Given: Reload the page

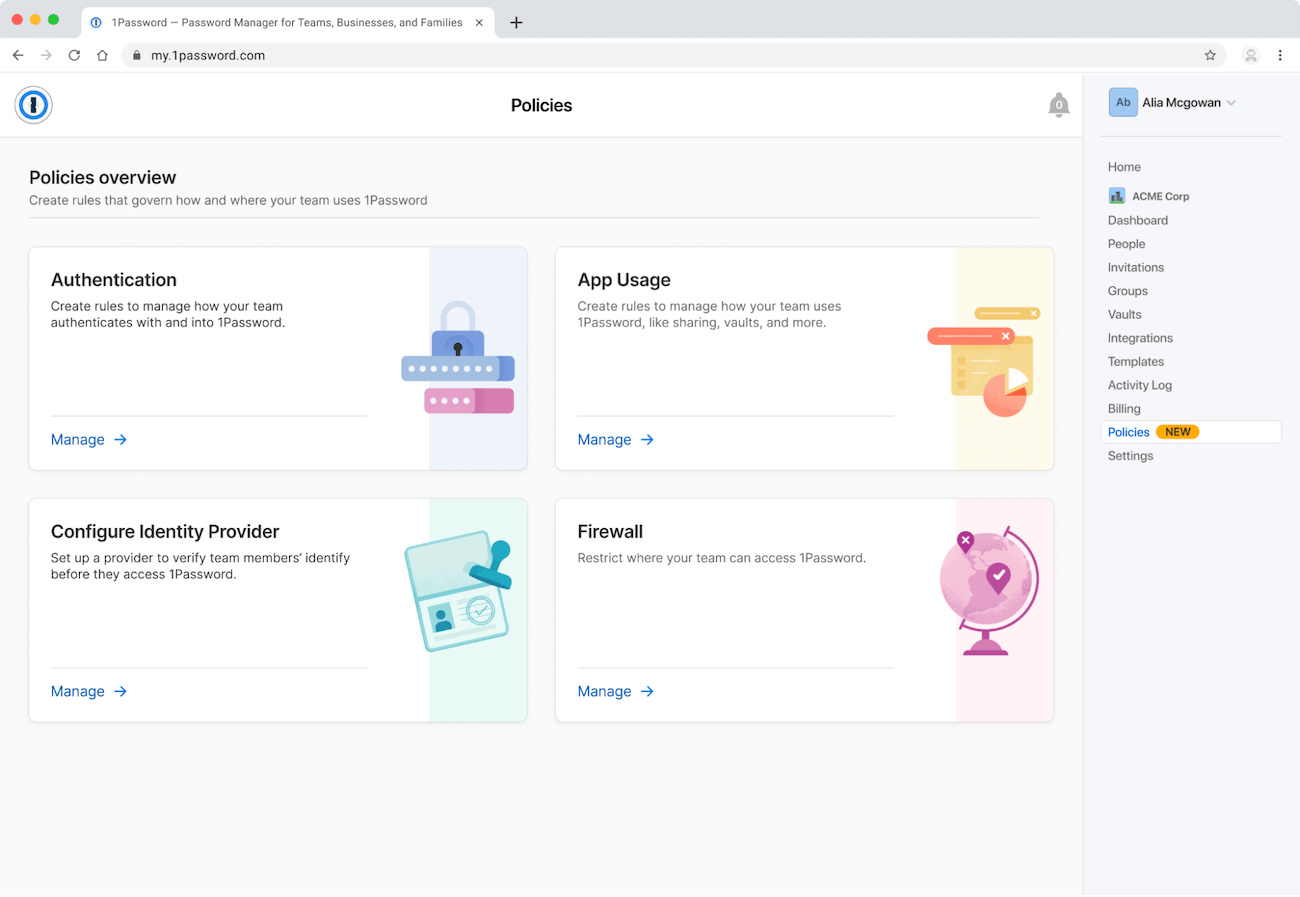Looking at the screenshot, I should click(x=74, y=55).
